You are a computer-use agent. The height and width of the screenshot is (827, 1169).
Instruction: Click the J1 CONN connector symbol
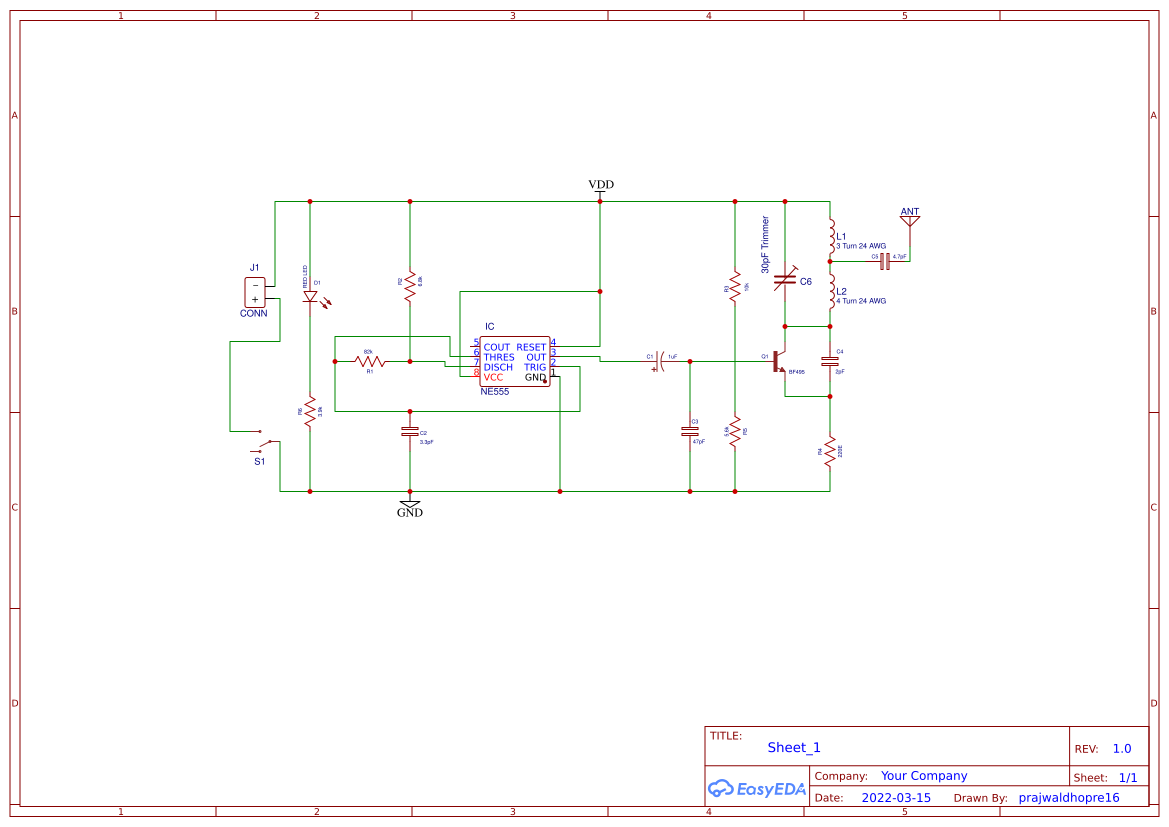pyautogui.click(x=255, y=292)
